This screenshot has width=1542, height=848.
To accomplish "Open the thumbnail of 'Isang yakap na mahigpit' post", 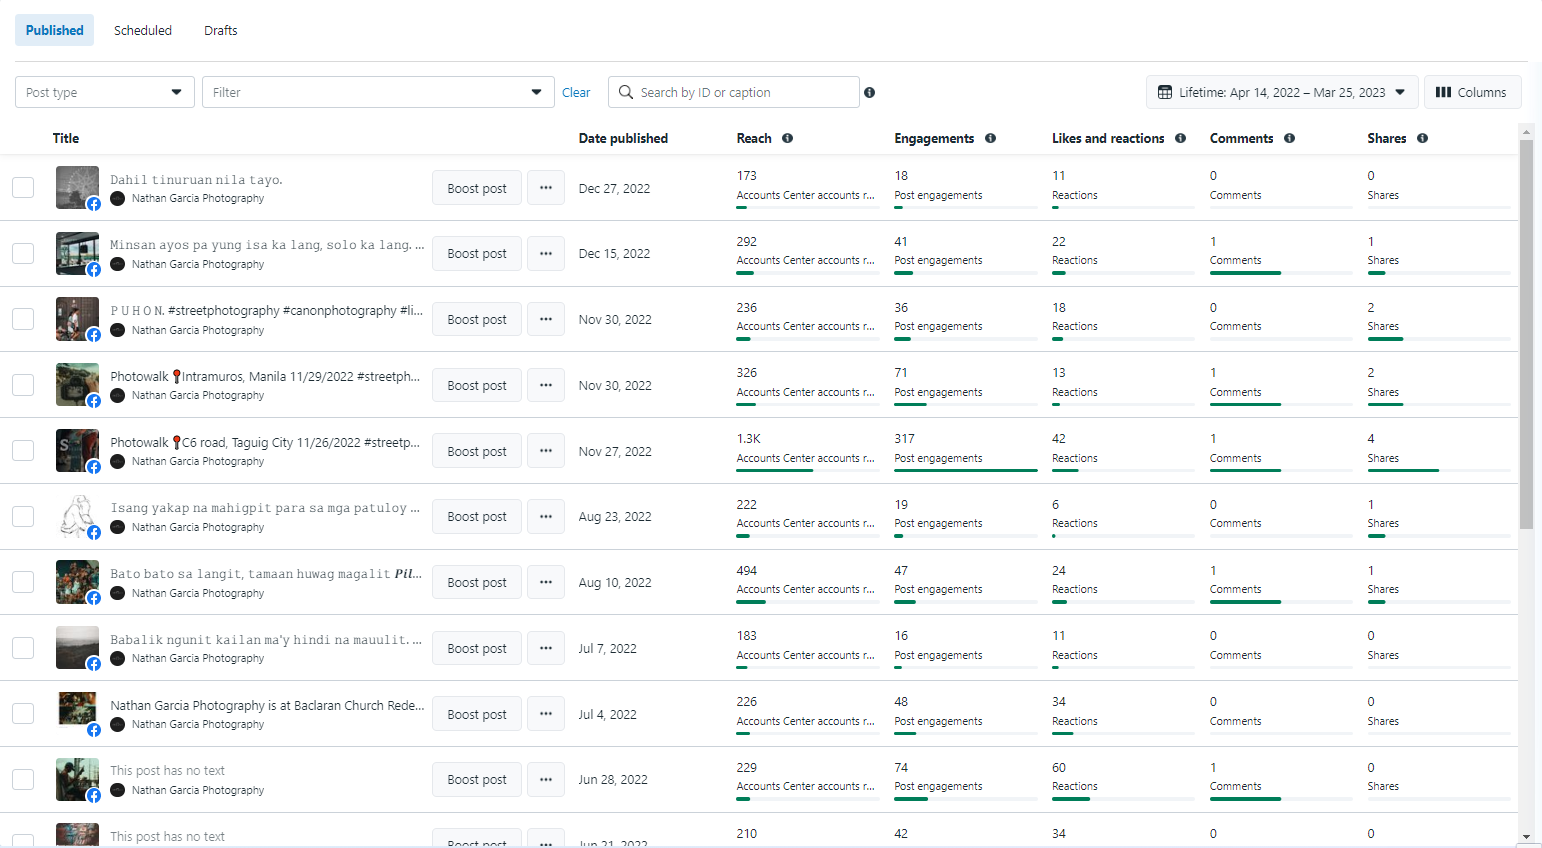I will (77, 516).
